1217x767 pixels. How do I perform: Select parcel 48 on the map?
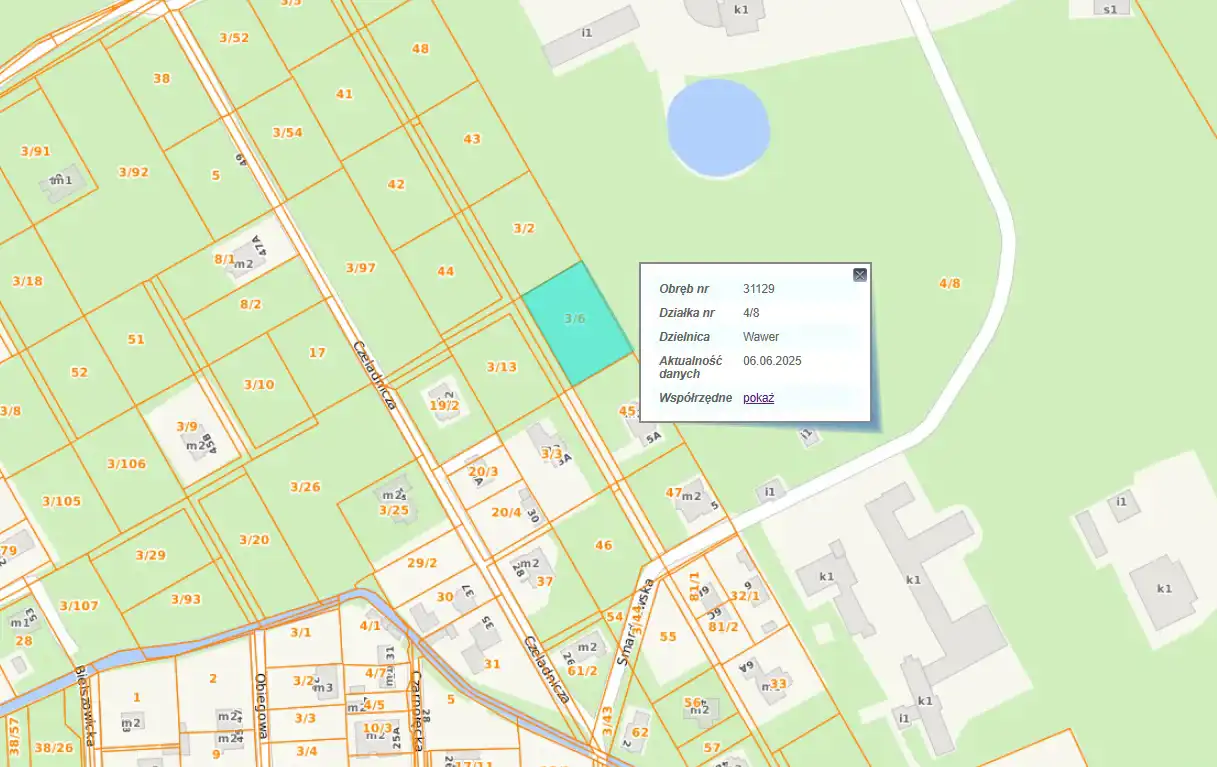[x=420, y=49]
